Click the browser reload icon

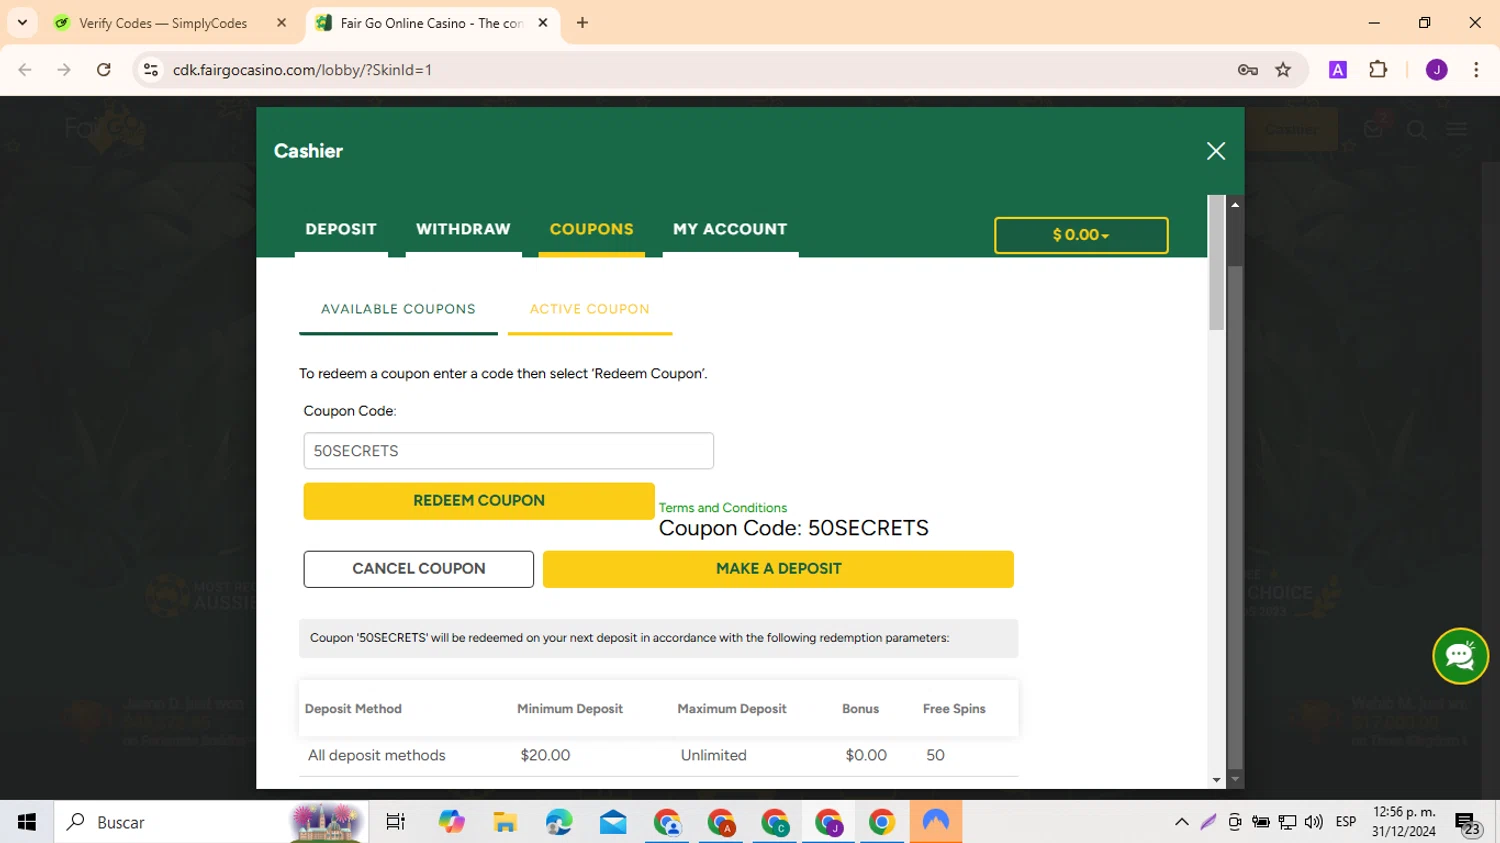pos(104,70)
